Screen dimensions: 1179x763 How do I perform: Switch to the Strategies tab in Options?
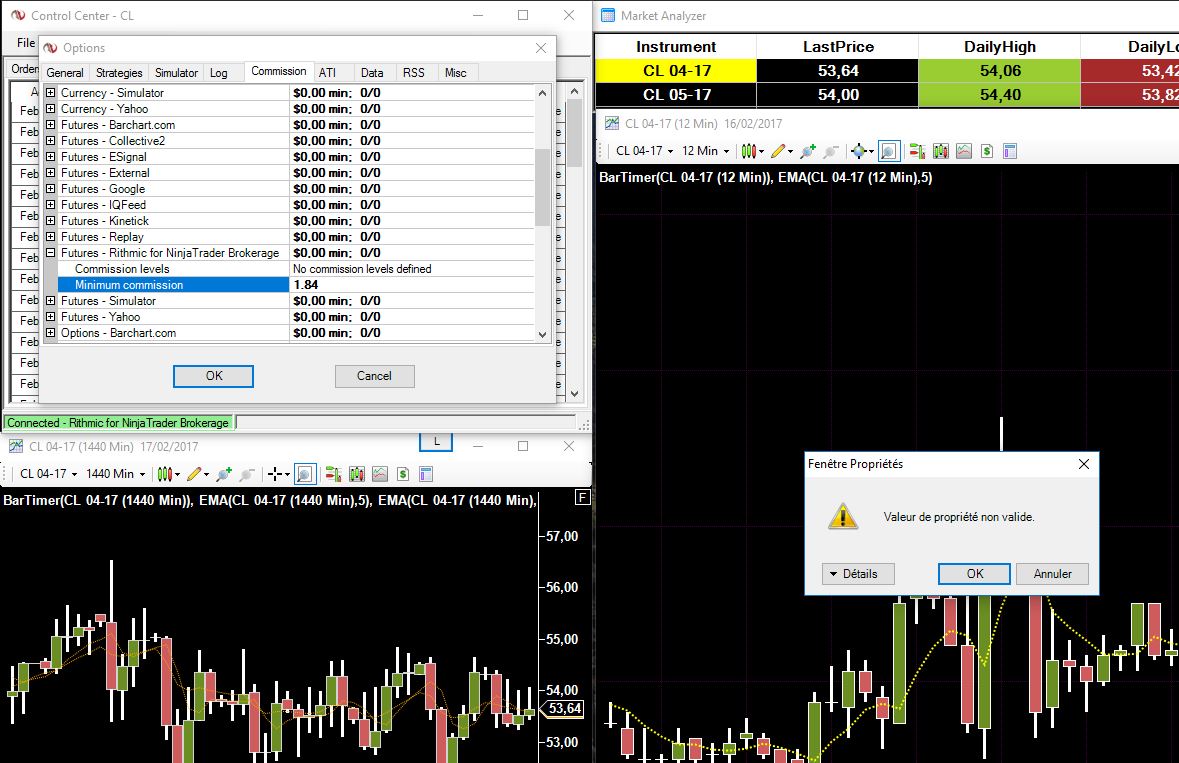tap(119, 73)
